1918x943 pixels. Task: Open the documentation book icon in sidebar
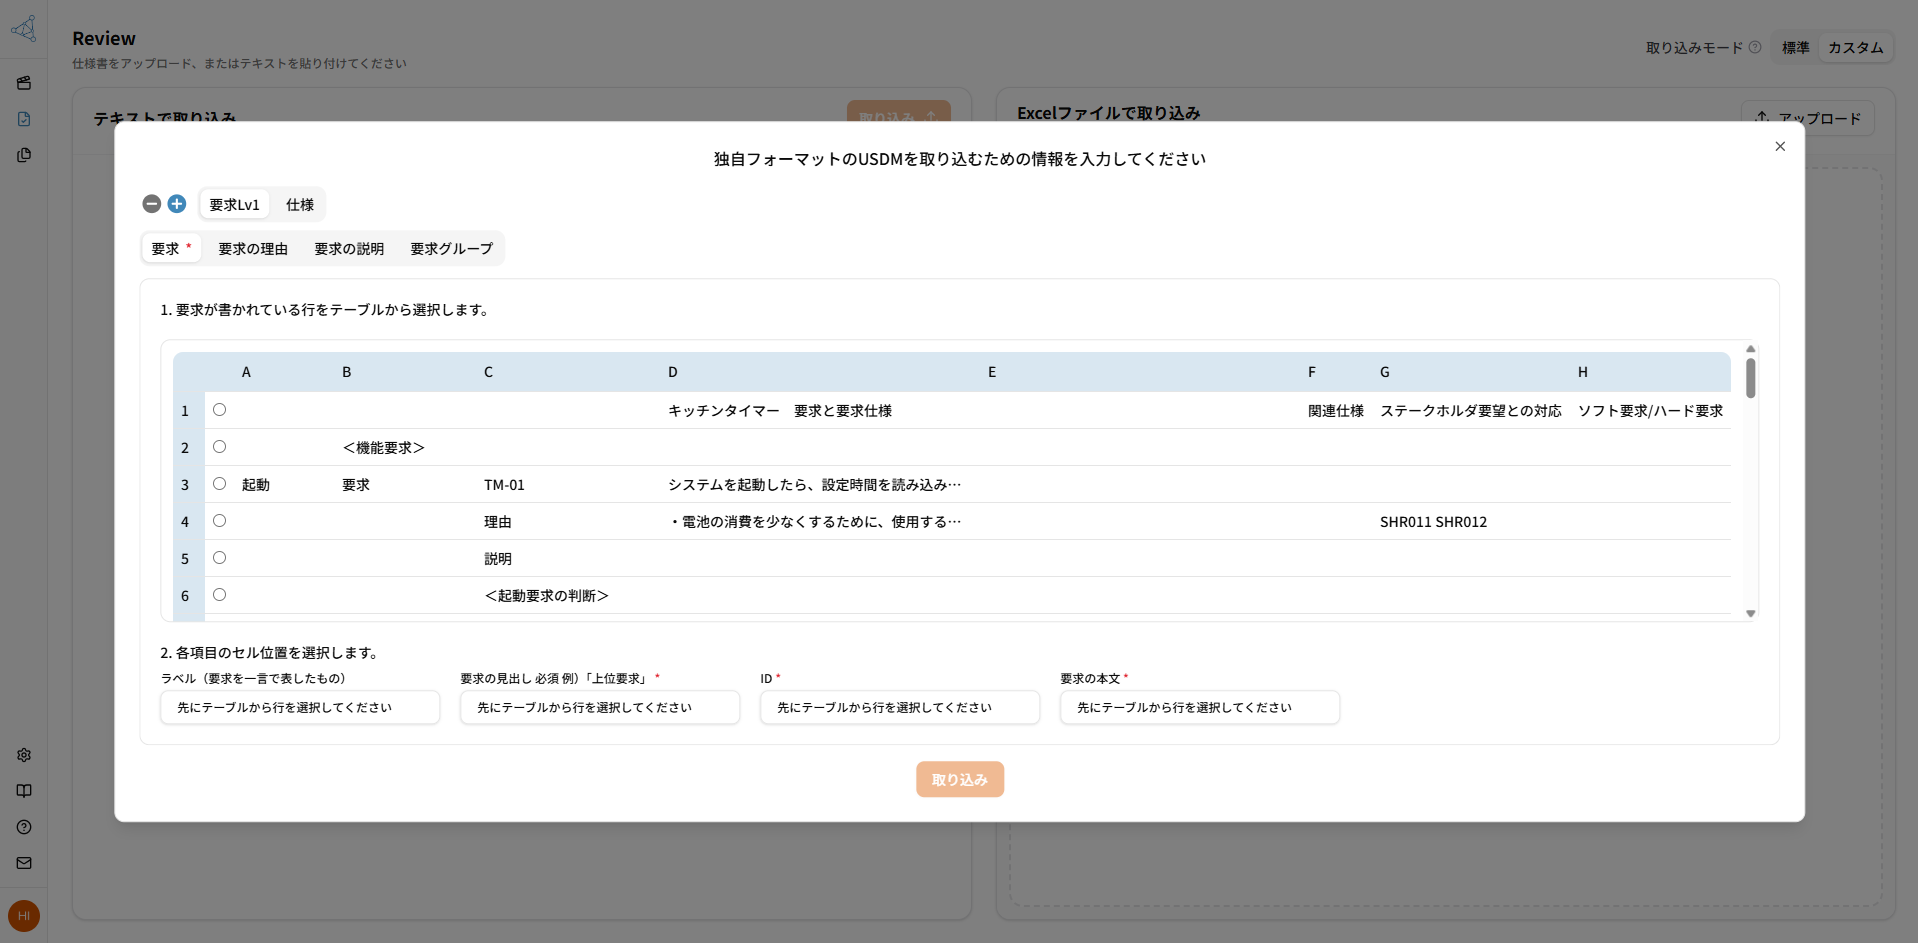point(24,791)
